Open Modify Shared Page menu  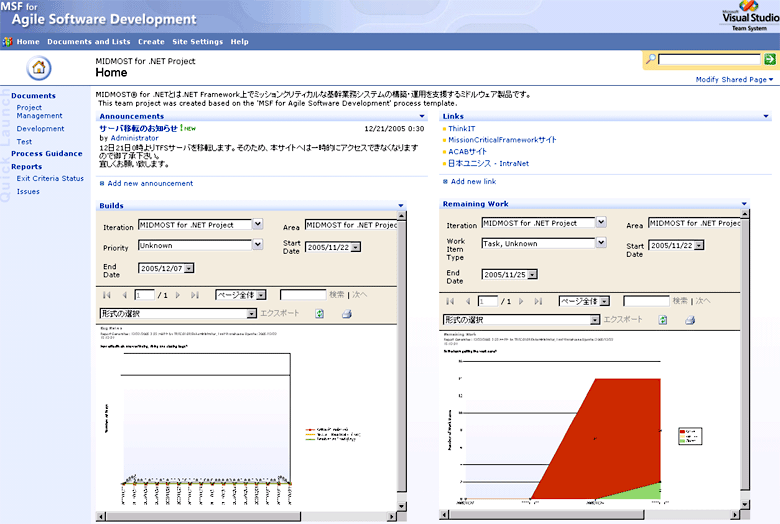coord(734,80)
